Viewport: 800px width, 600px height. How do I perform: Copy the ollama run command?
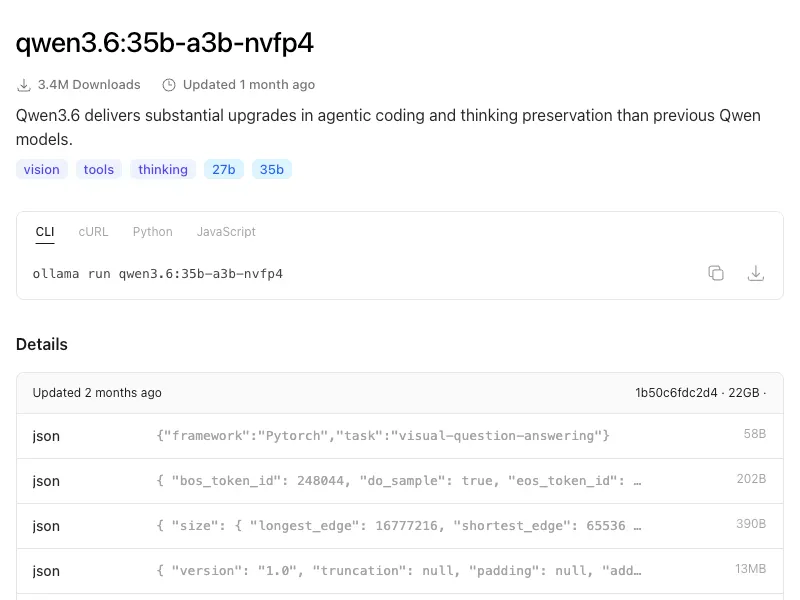click(716, 273)
